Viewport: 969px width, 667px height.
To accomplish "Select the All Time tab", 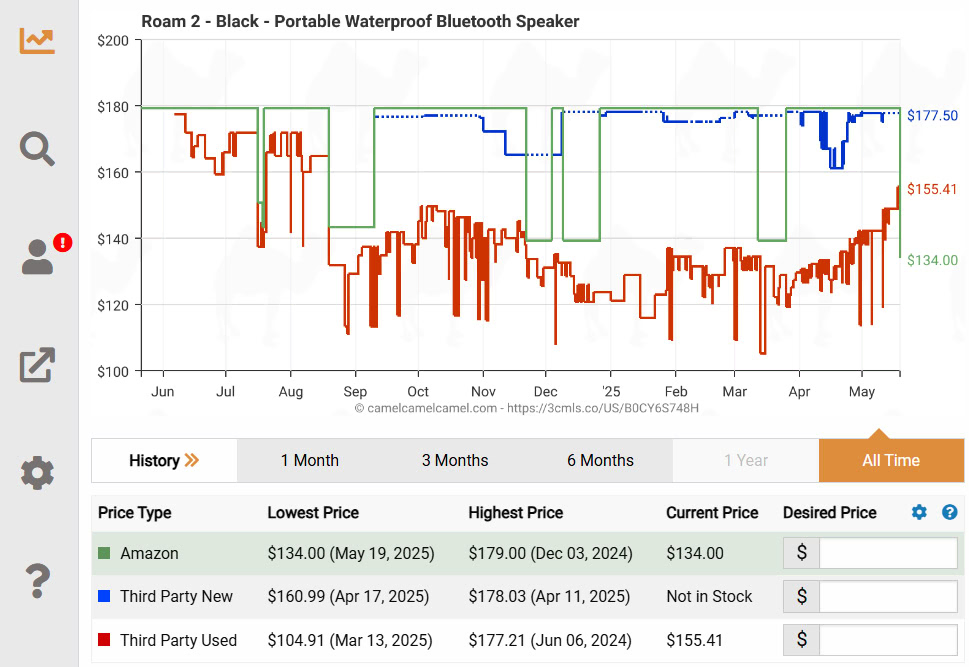I will [x=891, y=461].
